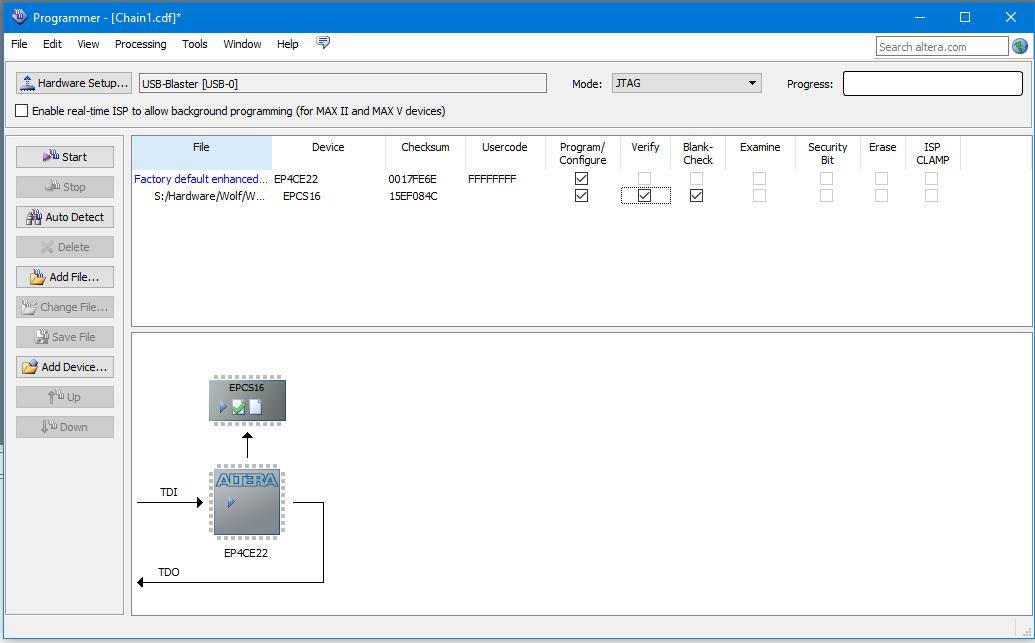Click the verify checkmark icon on EPCS16 chip

pyautogui.click(x=238, y=407)
